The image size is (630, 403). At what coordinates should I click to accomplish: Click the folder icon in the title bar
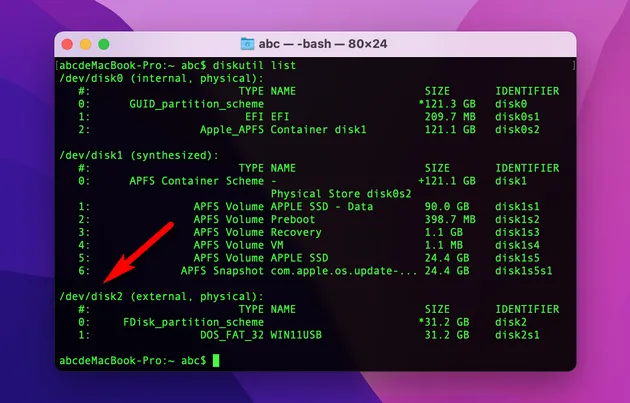(247, 44)
